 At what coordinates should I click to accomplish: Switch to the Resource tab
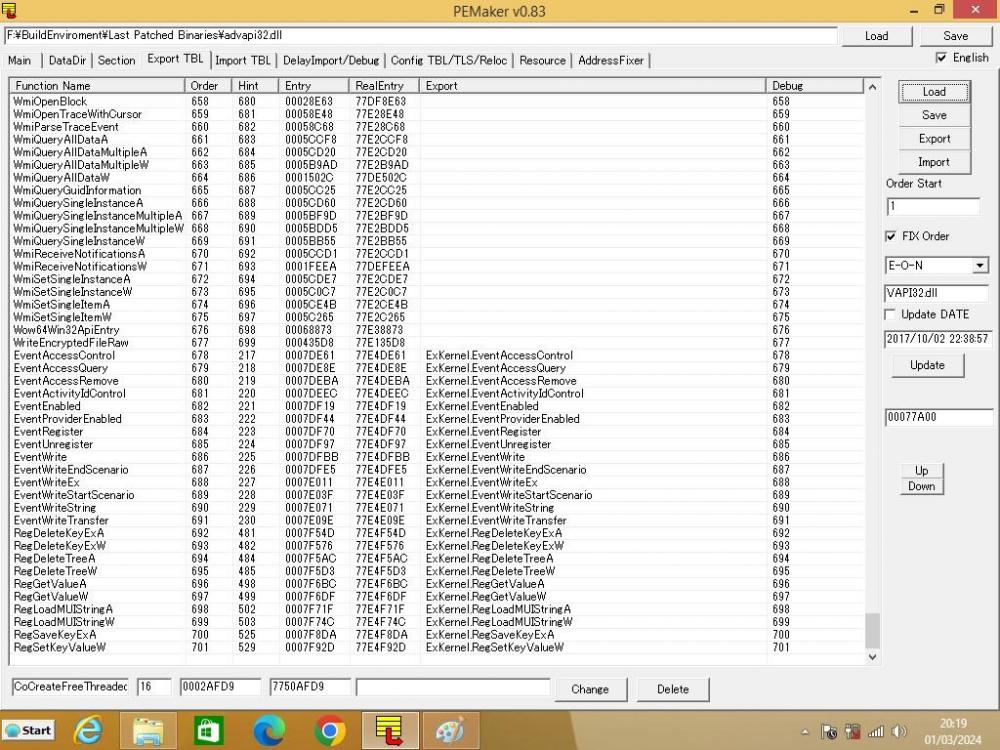pyautogui.click(x=542, y=61)
